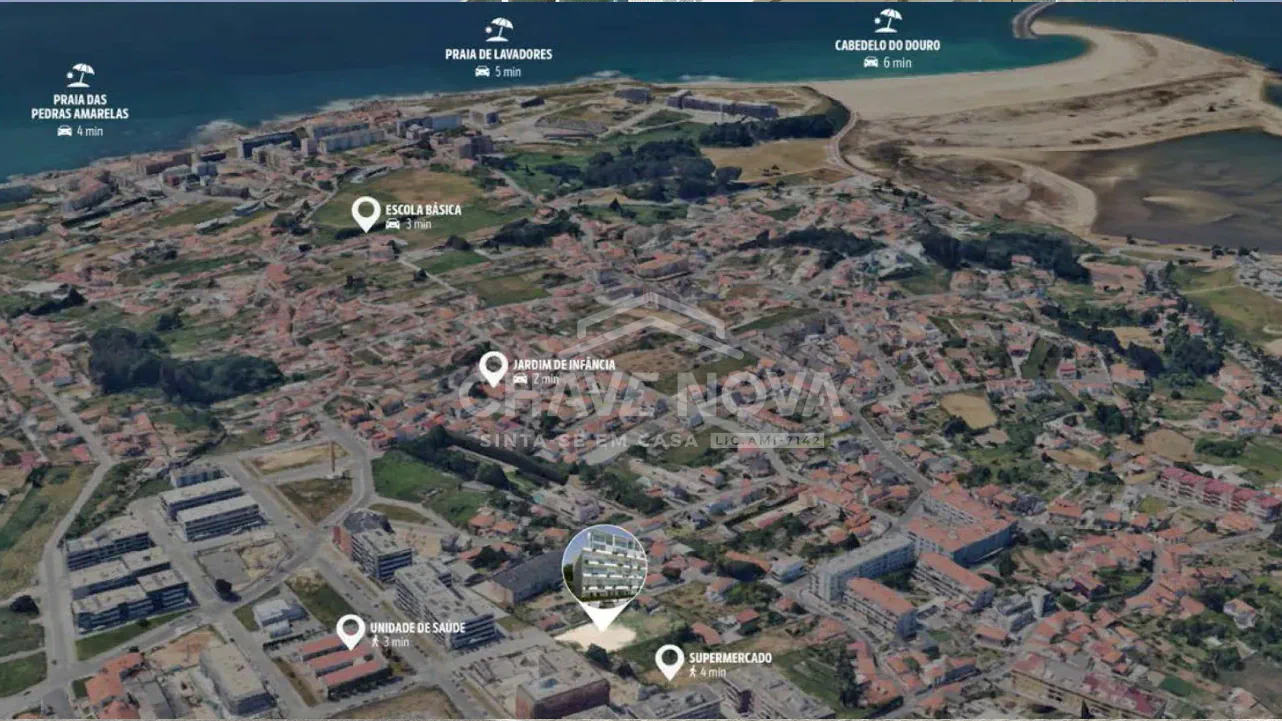Click the 'PRAIA DE LAVADORES' label

pos(499,54)
